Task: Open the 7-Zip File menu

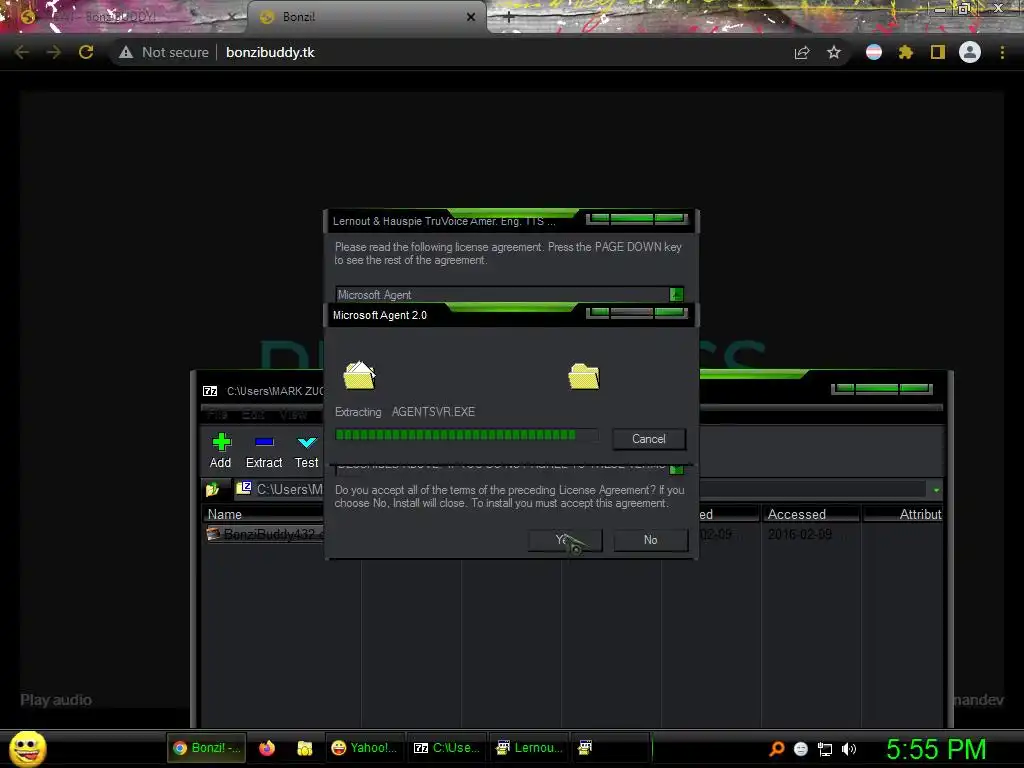Action: pyautogui.click(x=217, y=415)
